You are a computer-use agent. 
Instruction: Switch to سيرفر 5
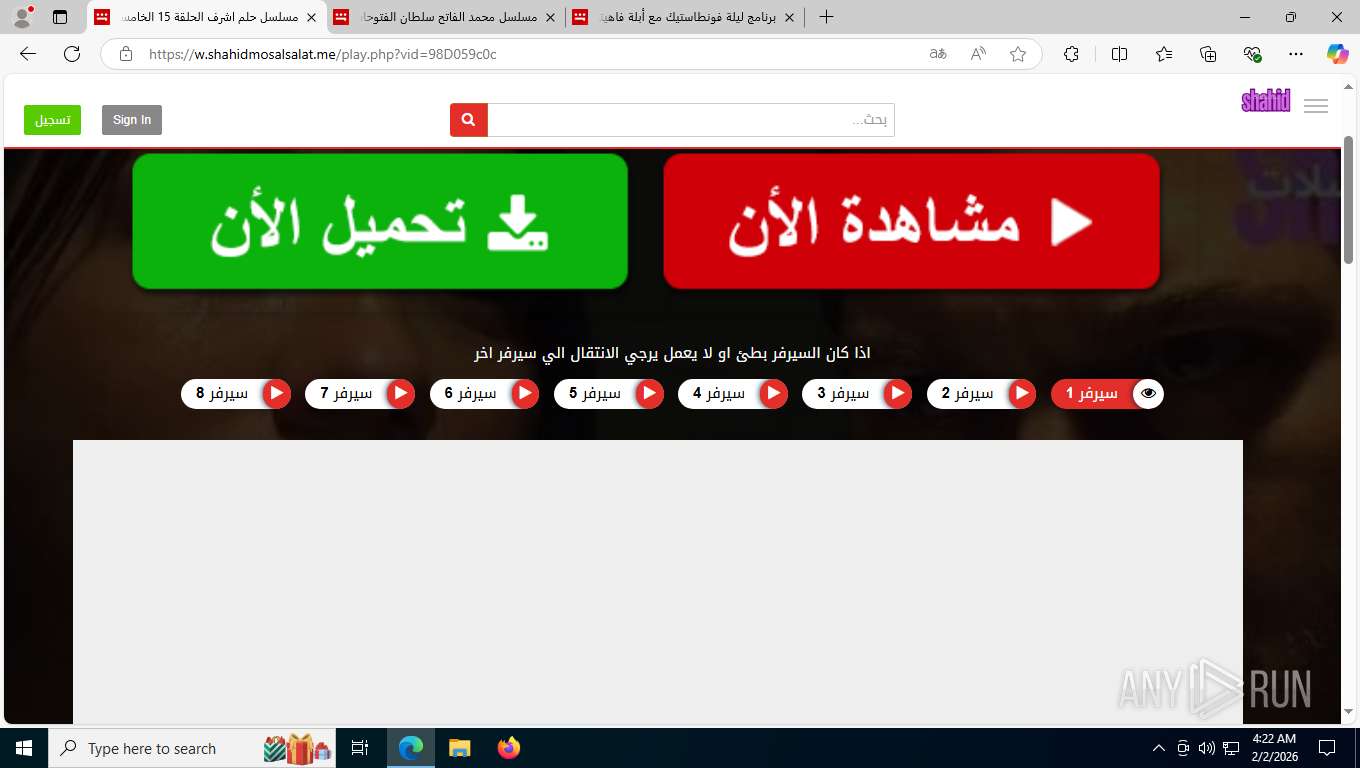pos(609,394)
